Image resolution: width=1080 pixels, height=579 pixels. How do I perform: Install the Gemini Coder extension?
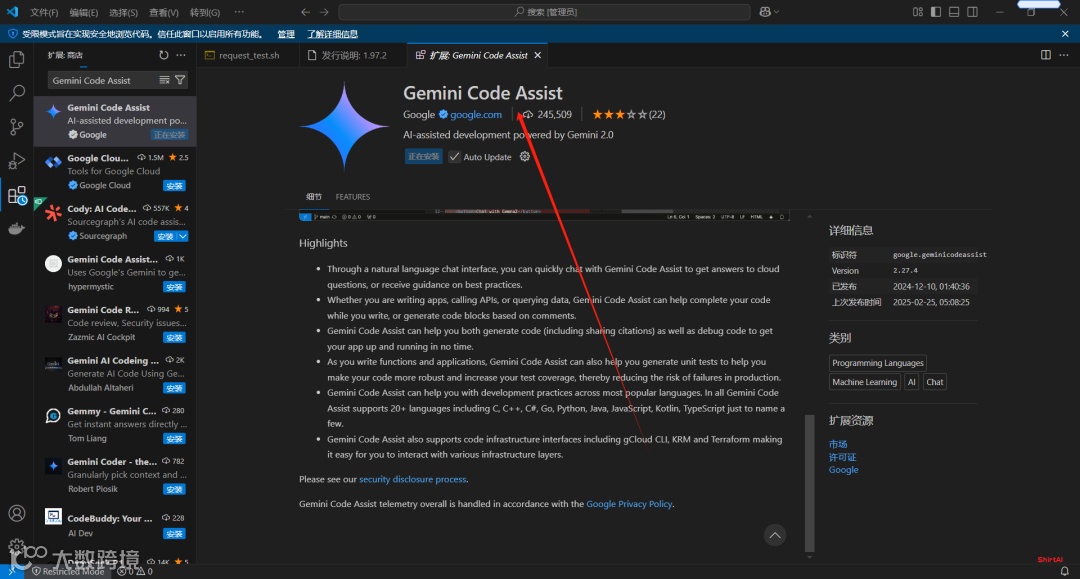point(174,489)
